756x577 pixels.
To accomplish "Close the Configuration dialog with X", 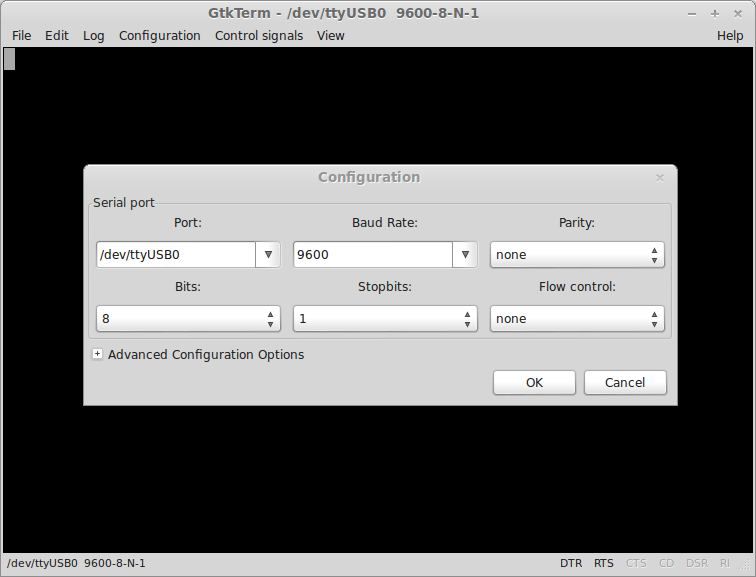I will click(660, 178).
